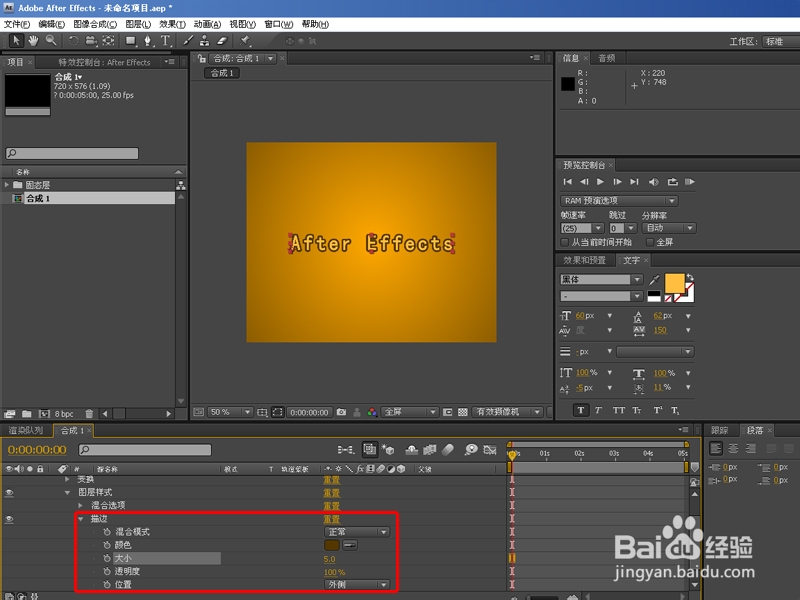Select the Rectangle mask tool
Screen dimensions: 800x600
[131, 41]
